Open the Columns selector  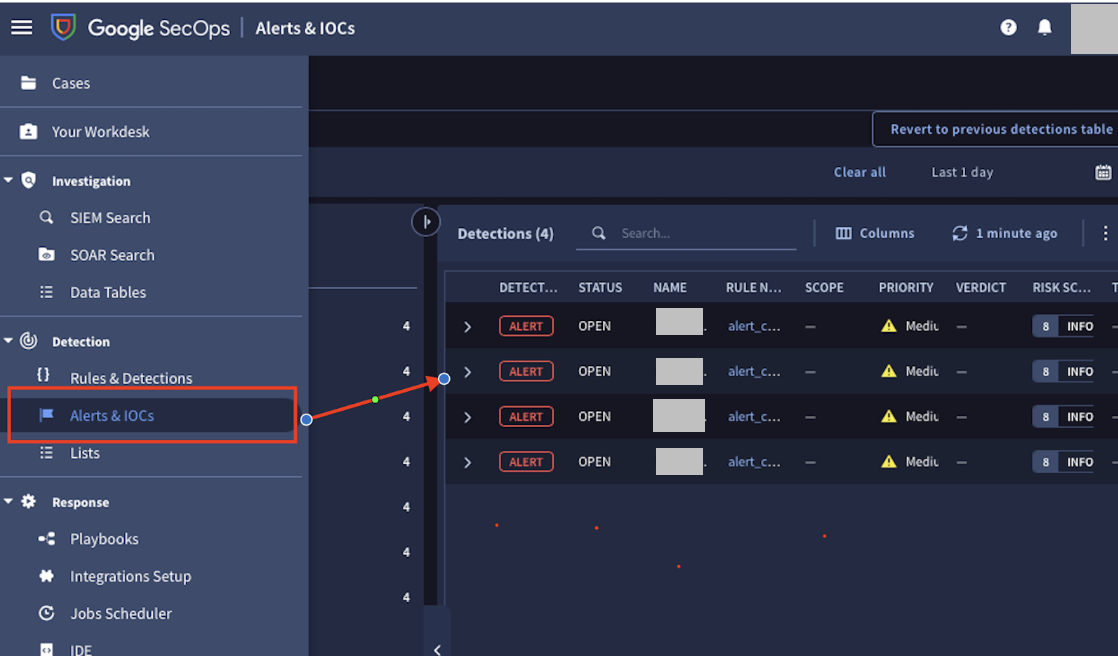click(x=875, y=233)
